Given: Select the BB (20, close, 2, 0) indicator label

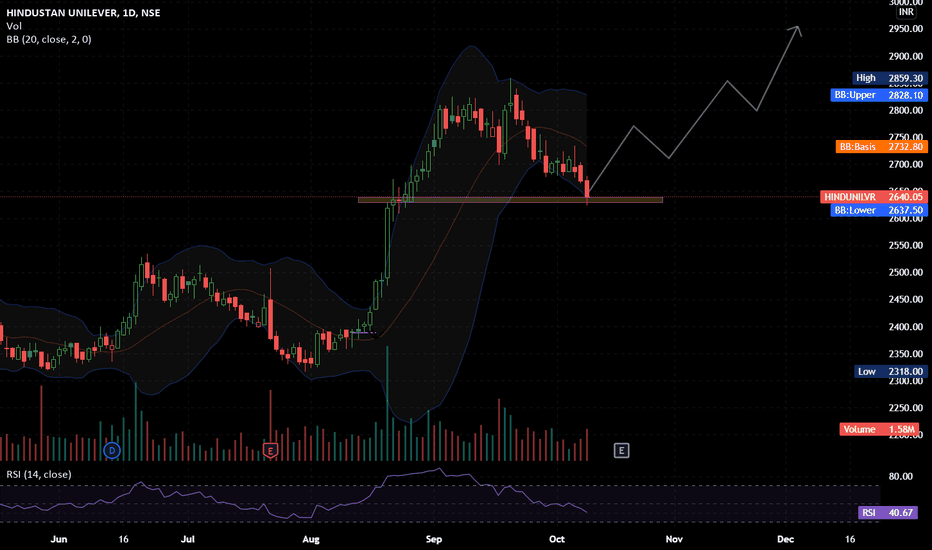Looking at the screenshot, I should 49,39.
